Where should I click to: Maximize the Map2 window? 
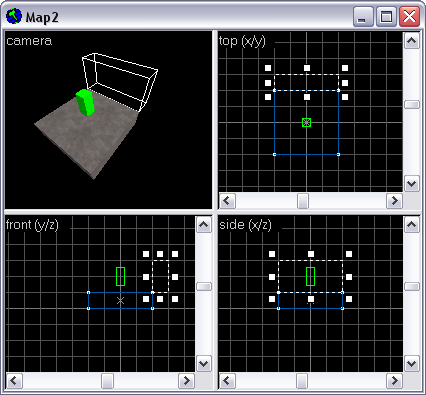386,16
